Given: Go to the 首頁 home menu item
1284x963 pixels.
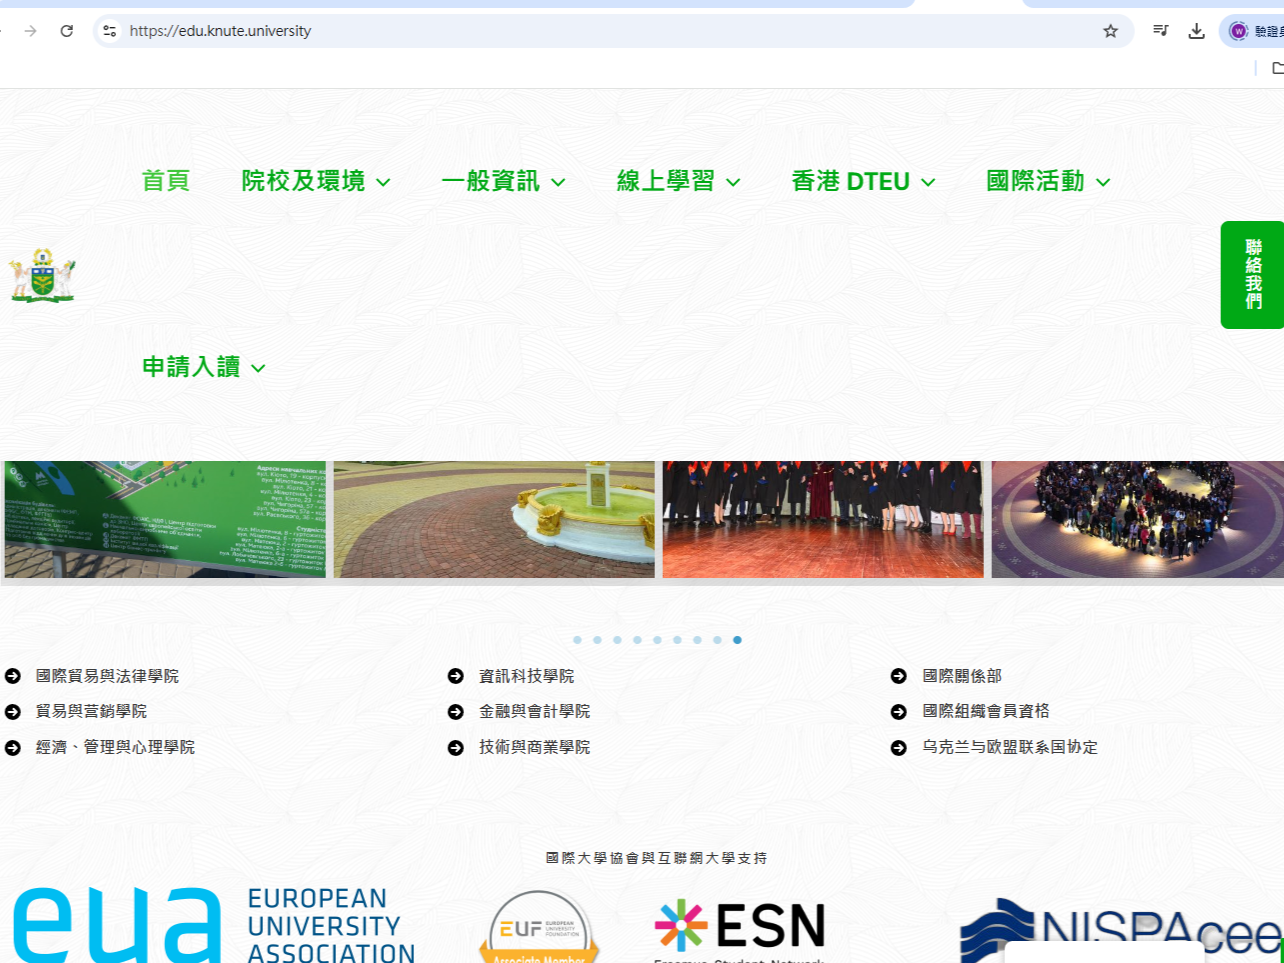Looking at the screenshot, I should (165, 181).
